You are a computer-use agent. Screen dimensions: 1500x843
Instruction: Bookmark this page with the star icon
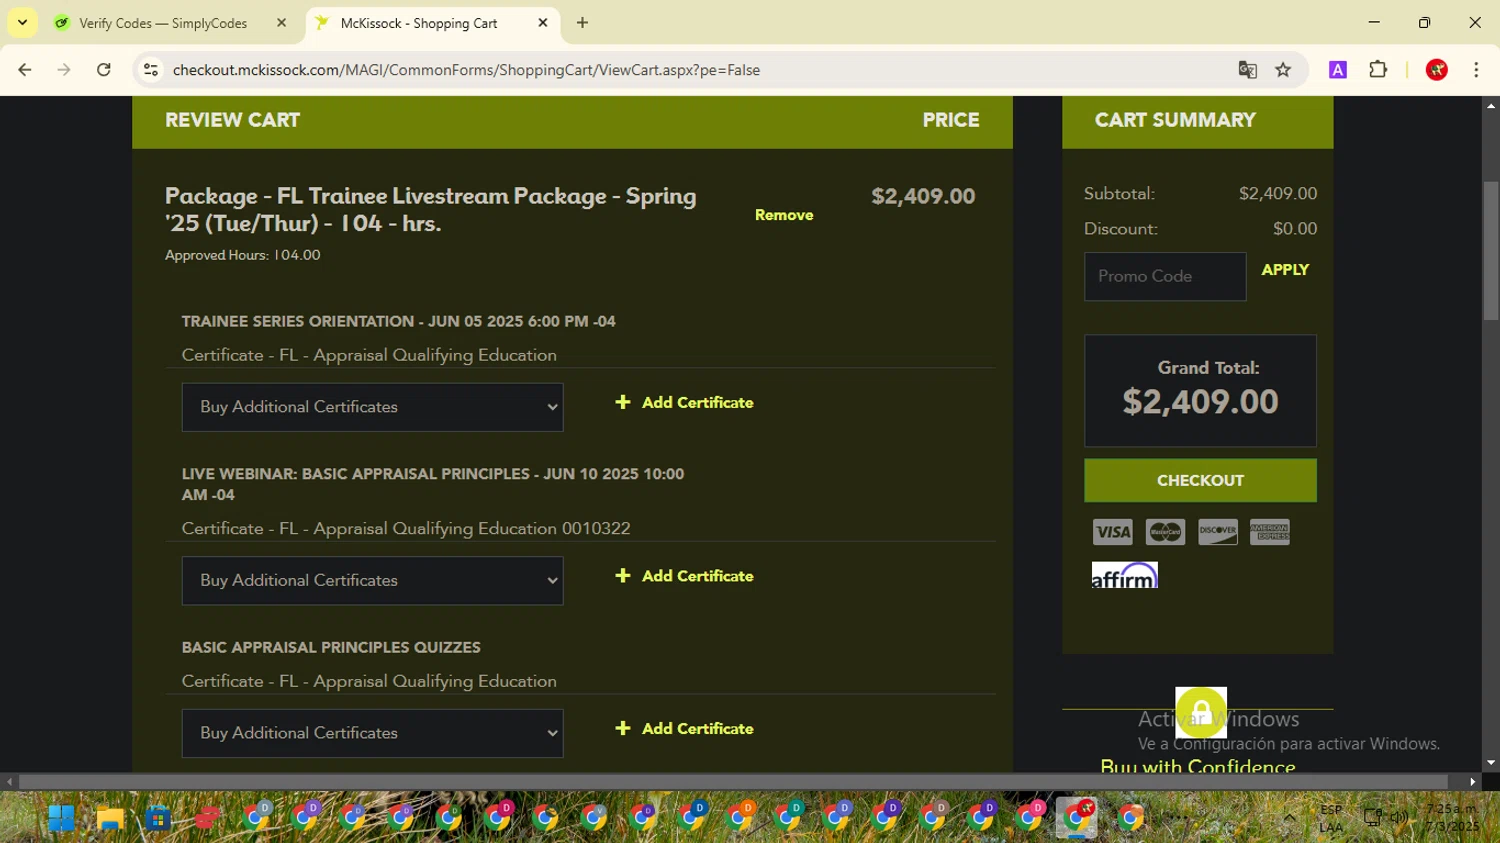tap(1283, 70)
